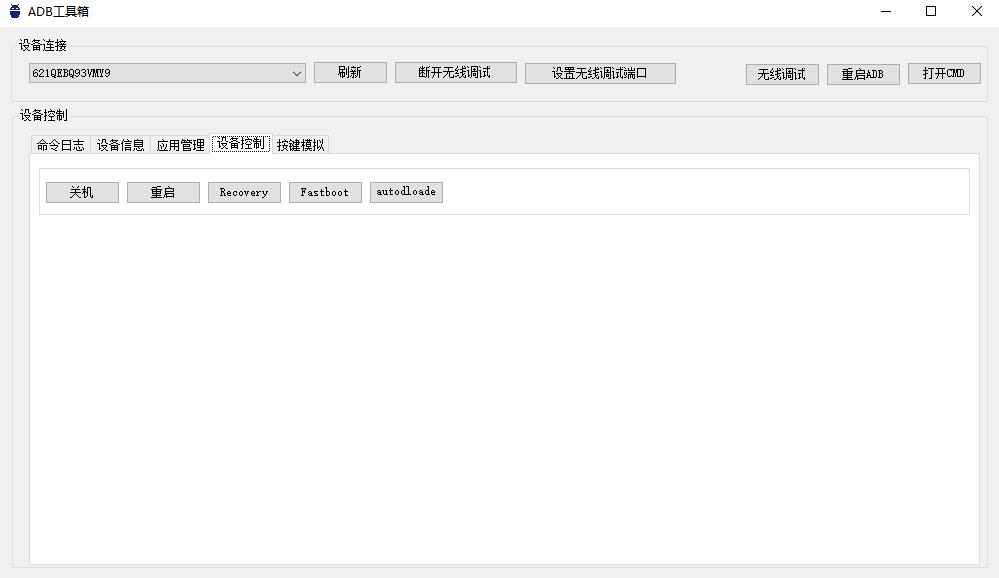Click the Android robot icon in the title bar
Screen dimensions: 999x578
pos(13,11)
